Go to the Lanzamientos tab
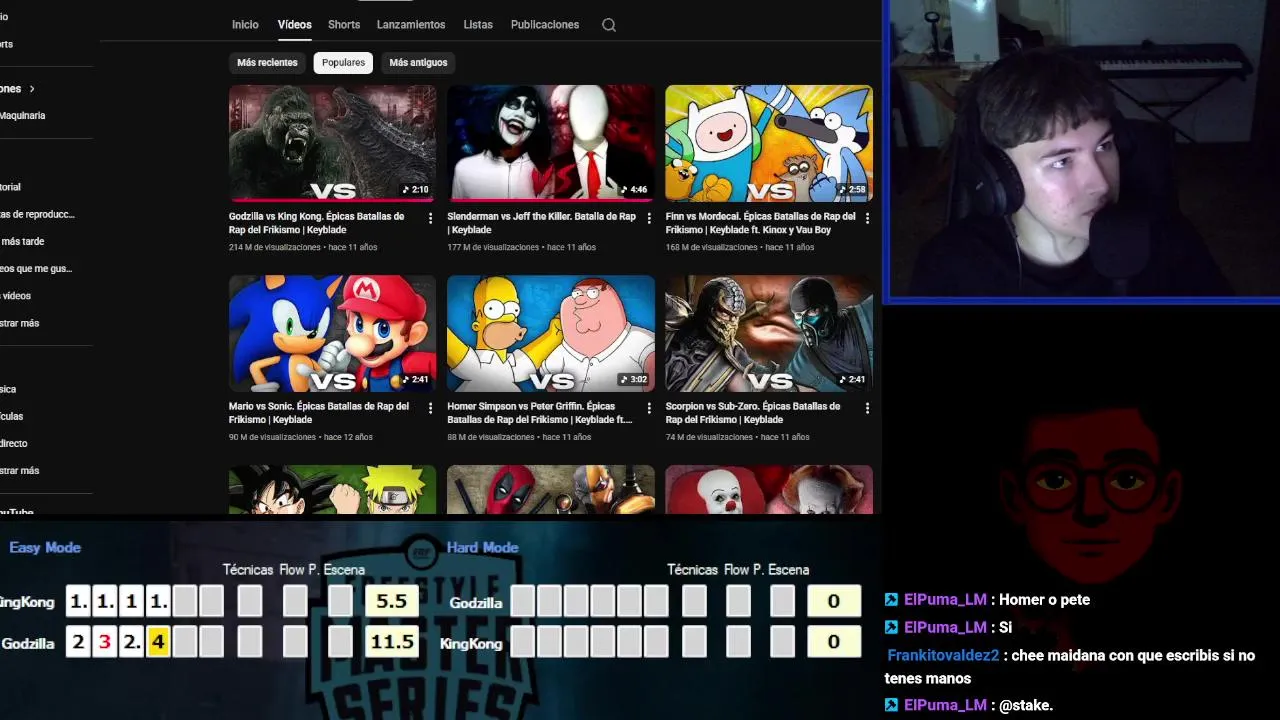 point(411,25)
